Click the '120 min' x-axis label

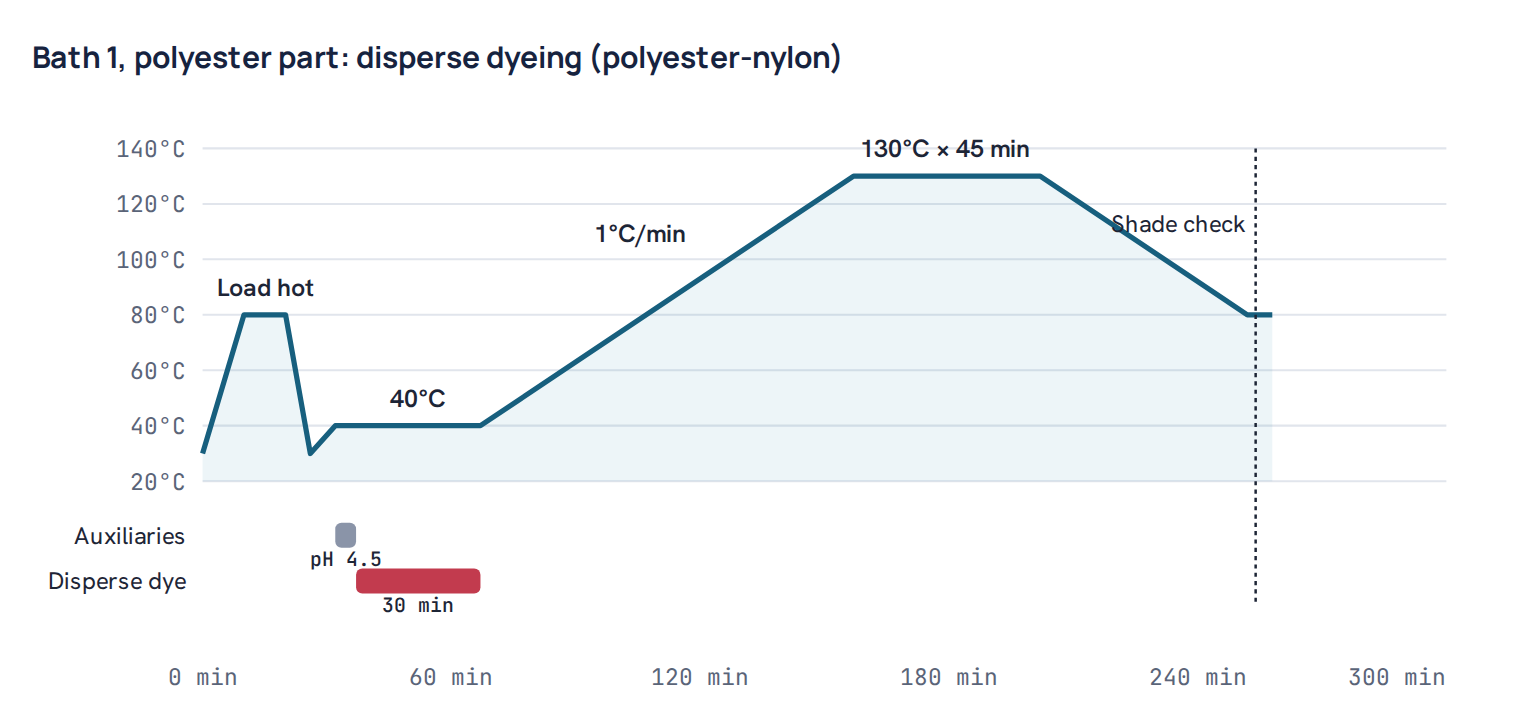700,677
